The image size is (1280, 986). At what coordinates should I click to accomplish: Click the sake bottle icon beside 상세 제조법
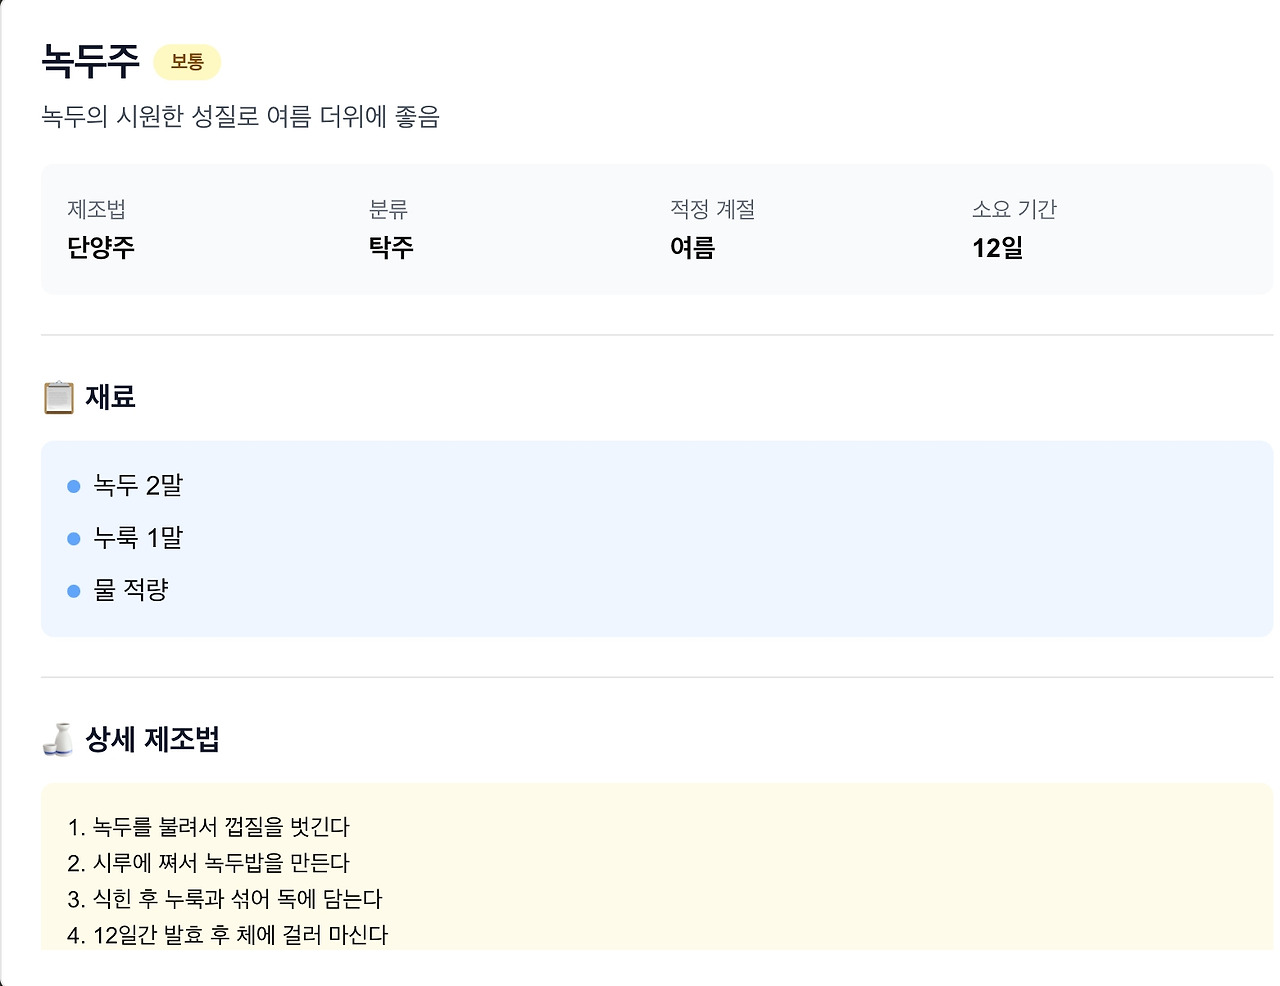(x=59, y=739)
